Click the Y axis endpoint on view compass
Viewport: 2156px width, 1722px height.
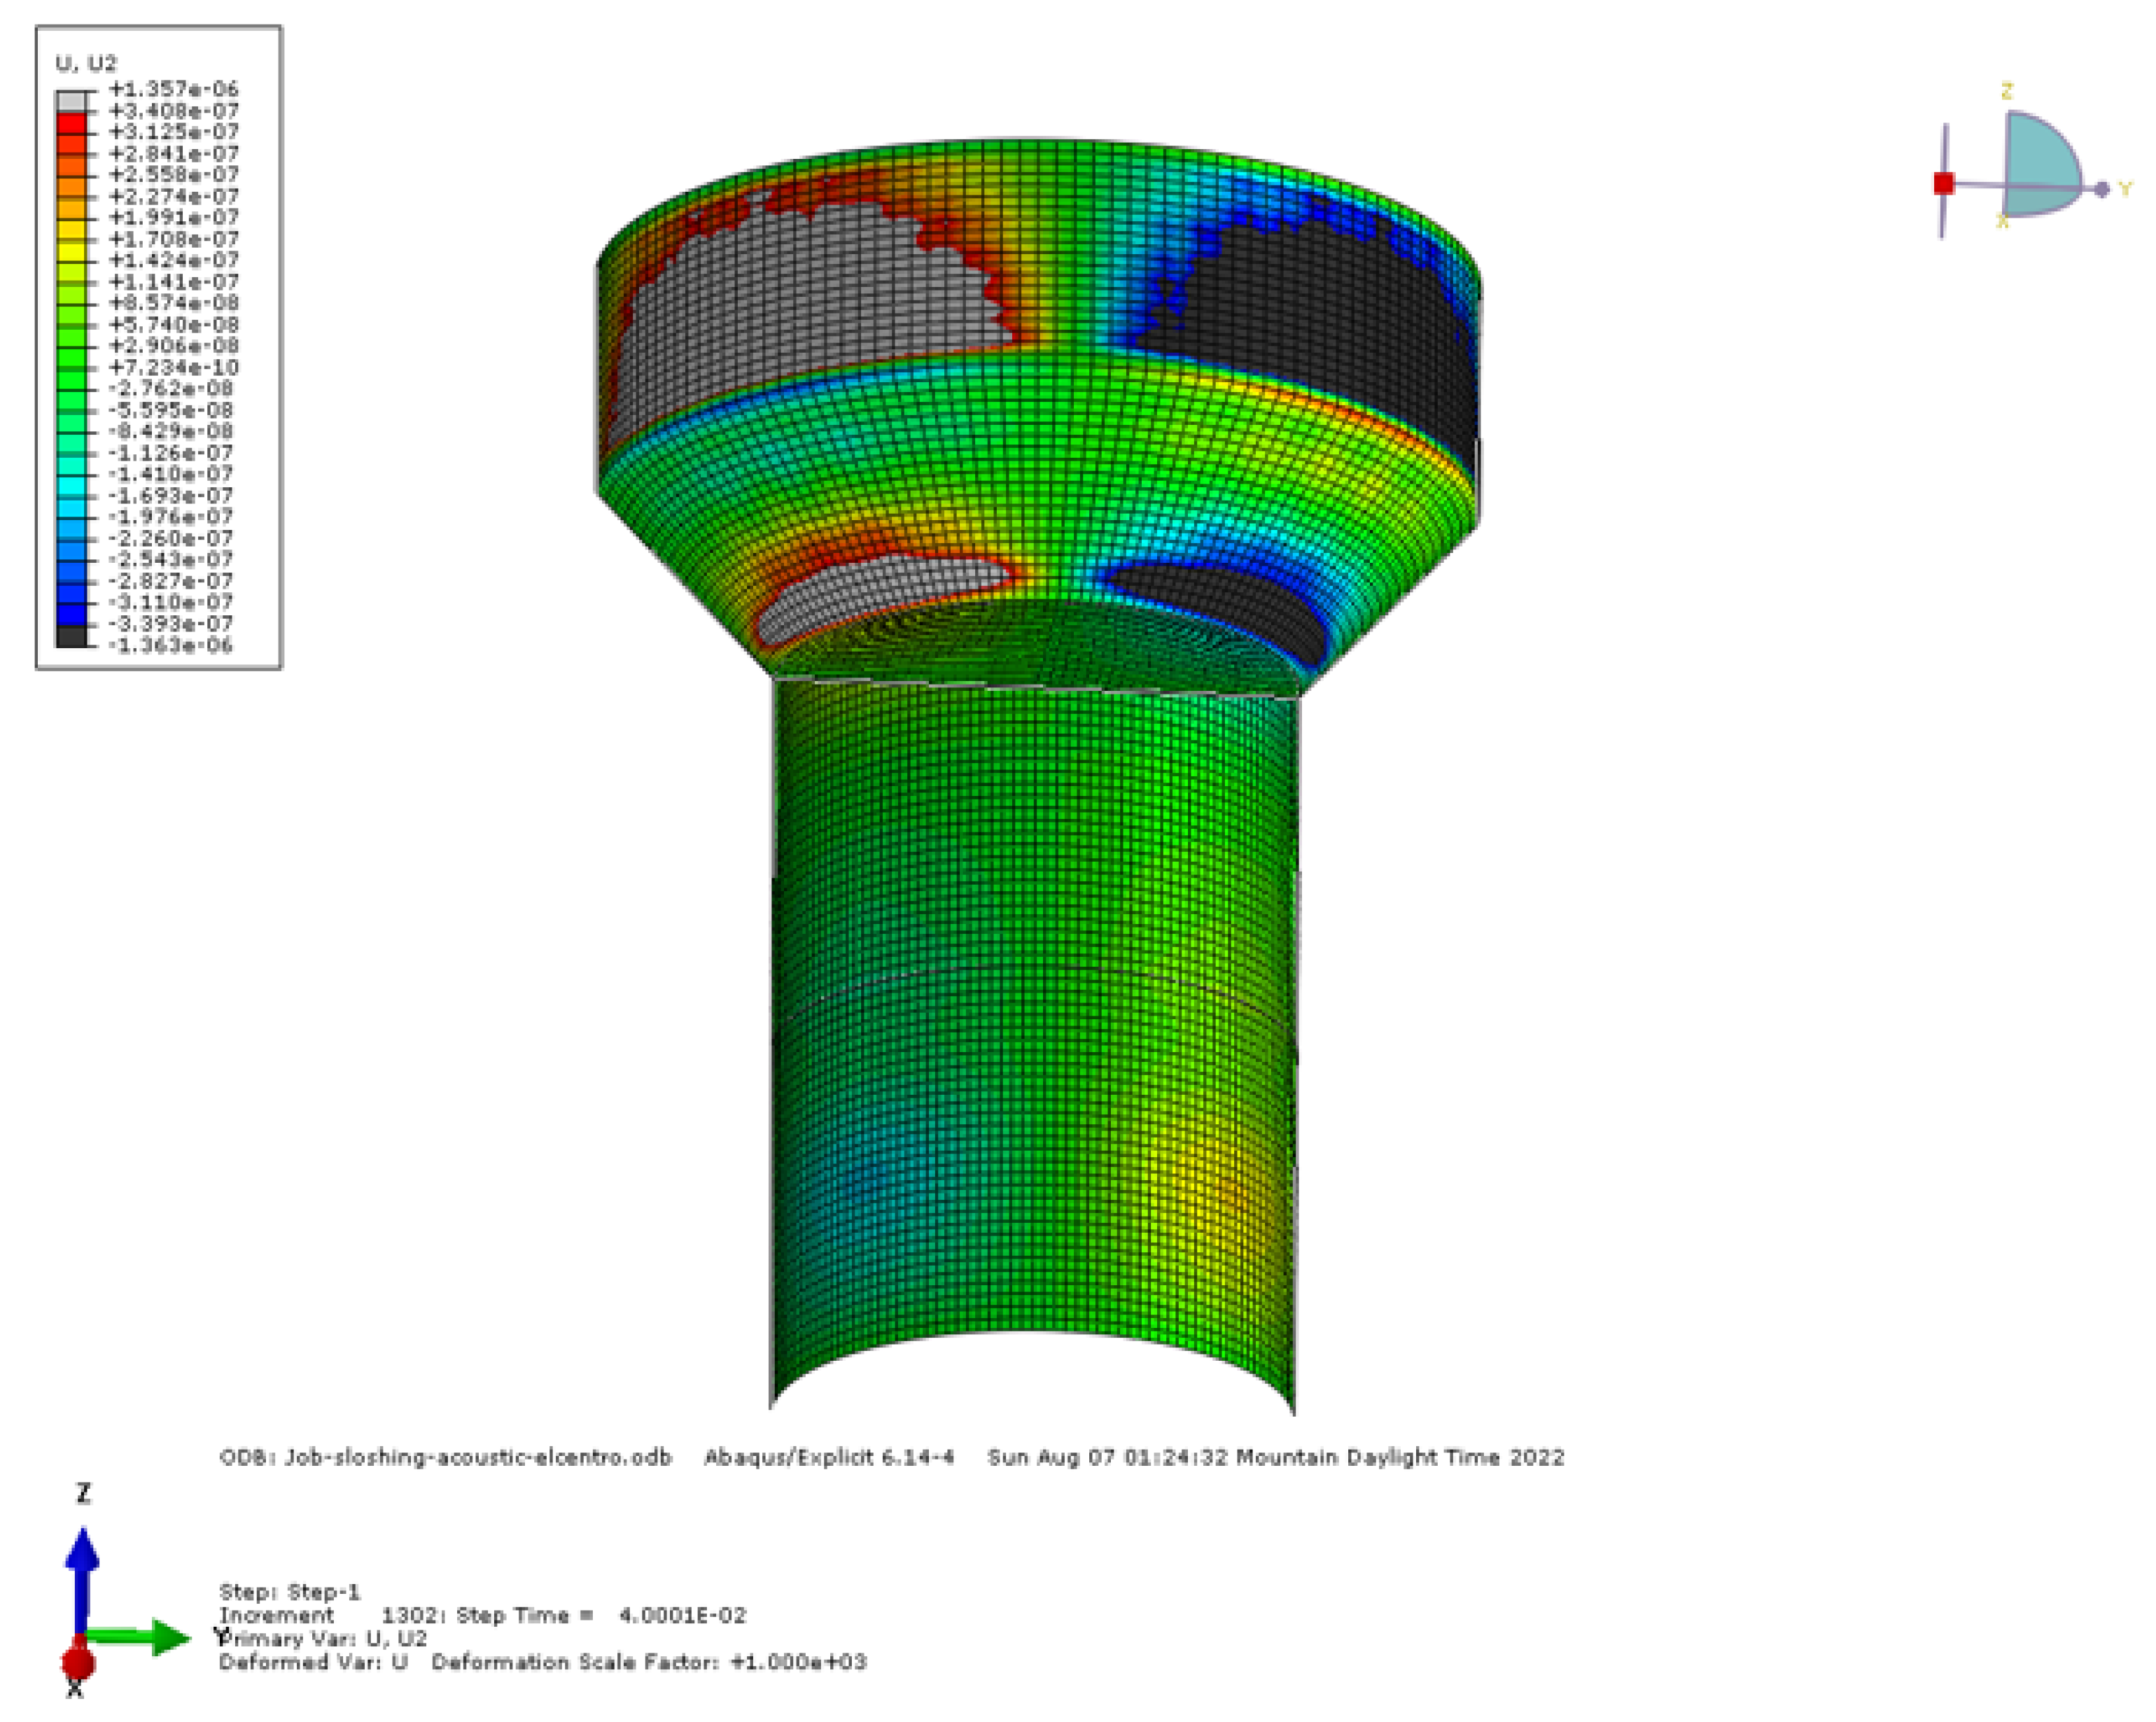[2101, 189]
